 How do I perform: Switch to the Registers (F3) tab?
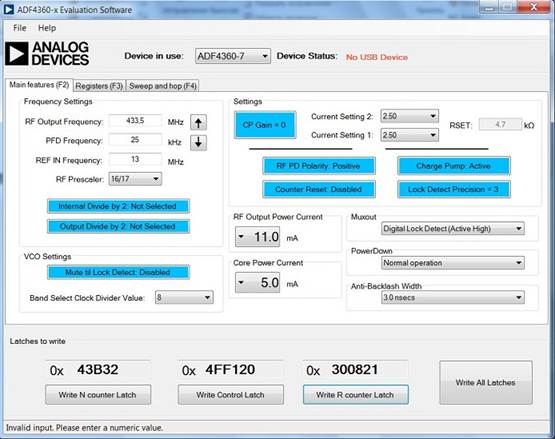click(99, 86)
